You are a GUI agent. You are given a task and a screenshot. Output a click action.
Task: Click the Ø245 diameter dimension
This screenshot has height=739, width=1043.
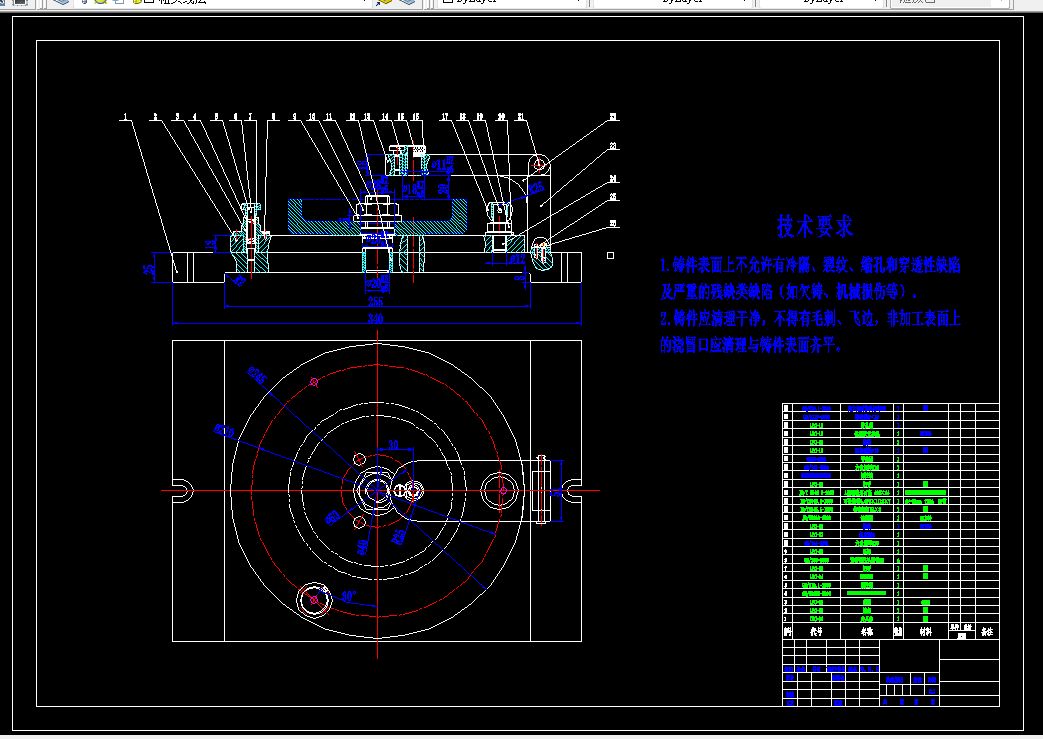point(257,376)
